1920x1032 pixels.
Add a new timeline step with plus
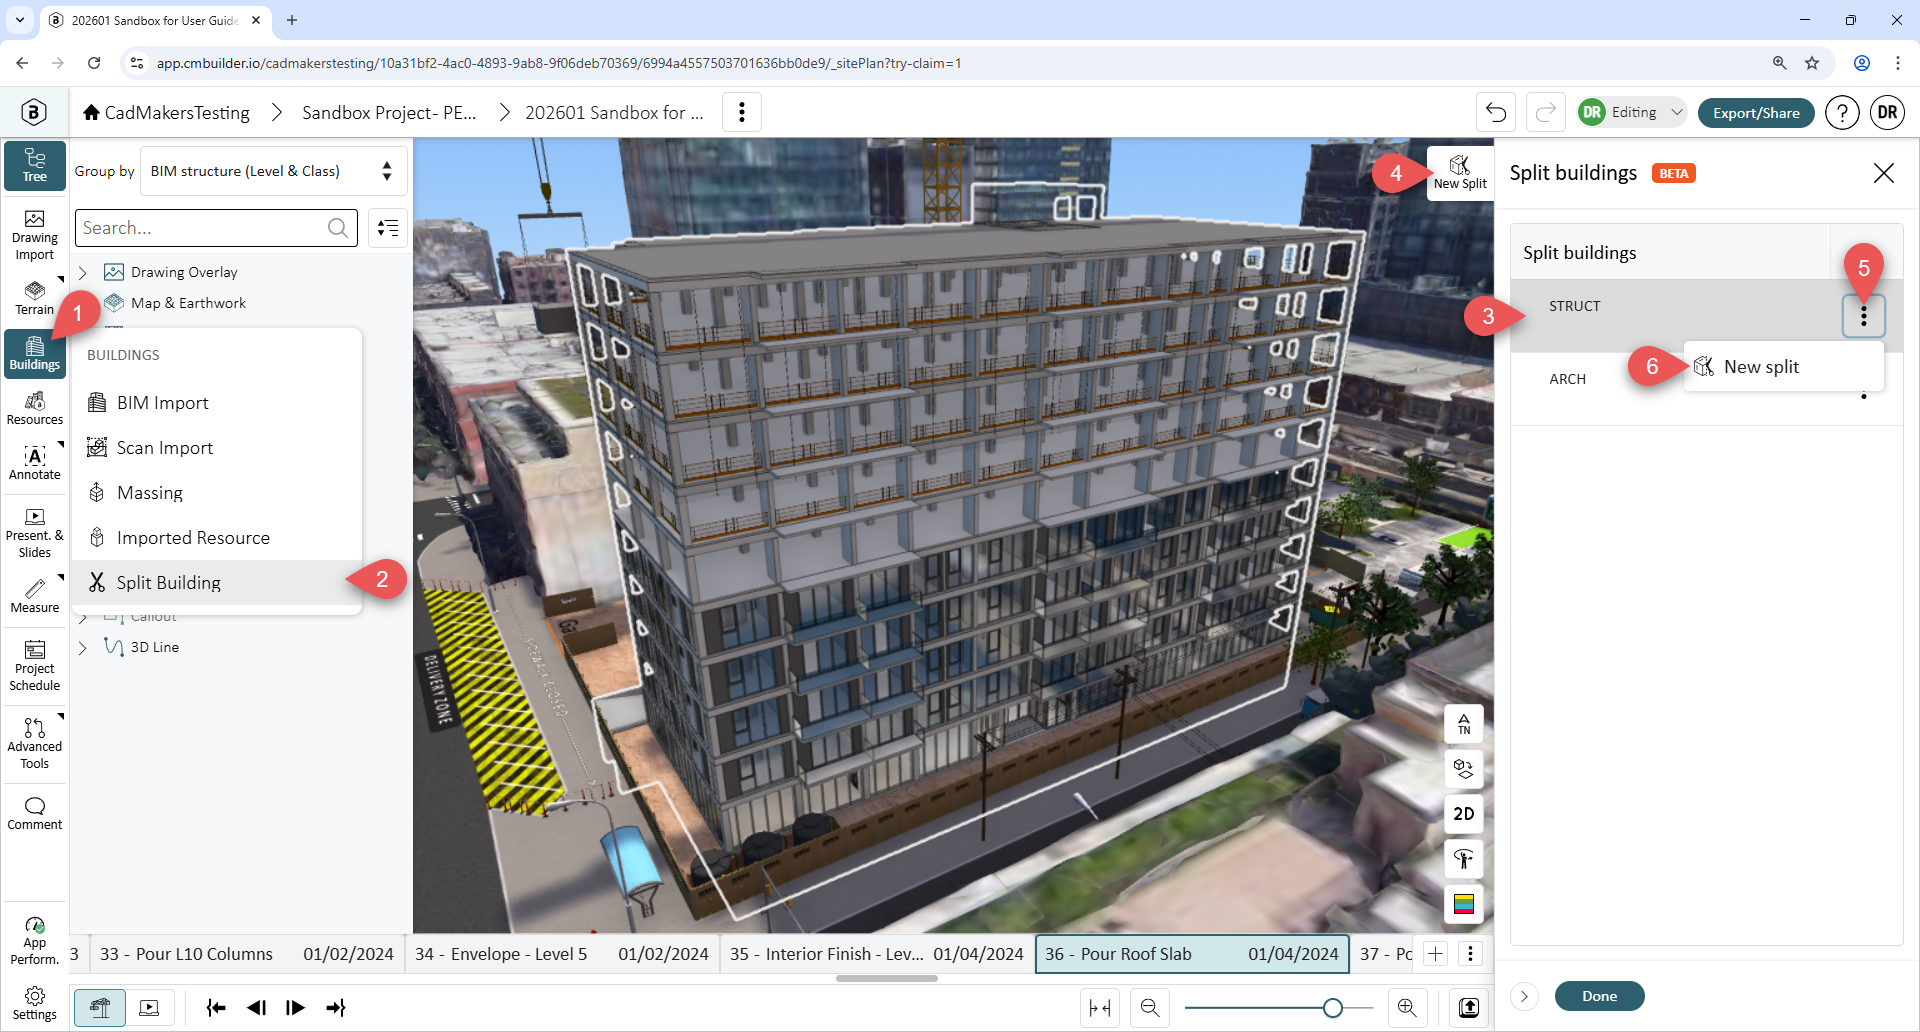[x=1435, y=954]
